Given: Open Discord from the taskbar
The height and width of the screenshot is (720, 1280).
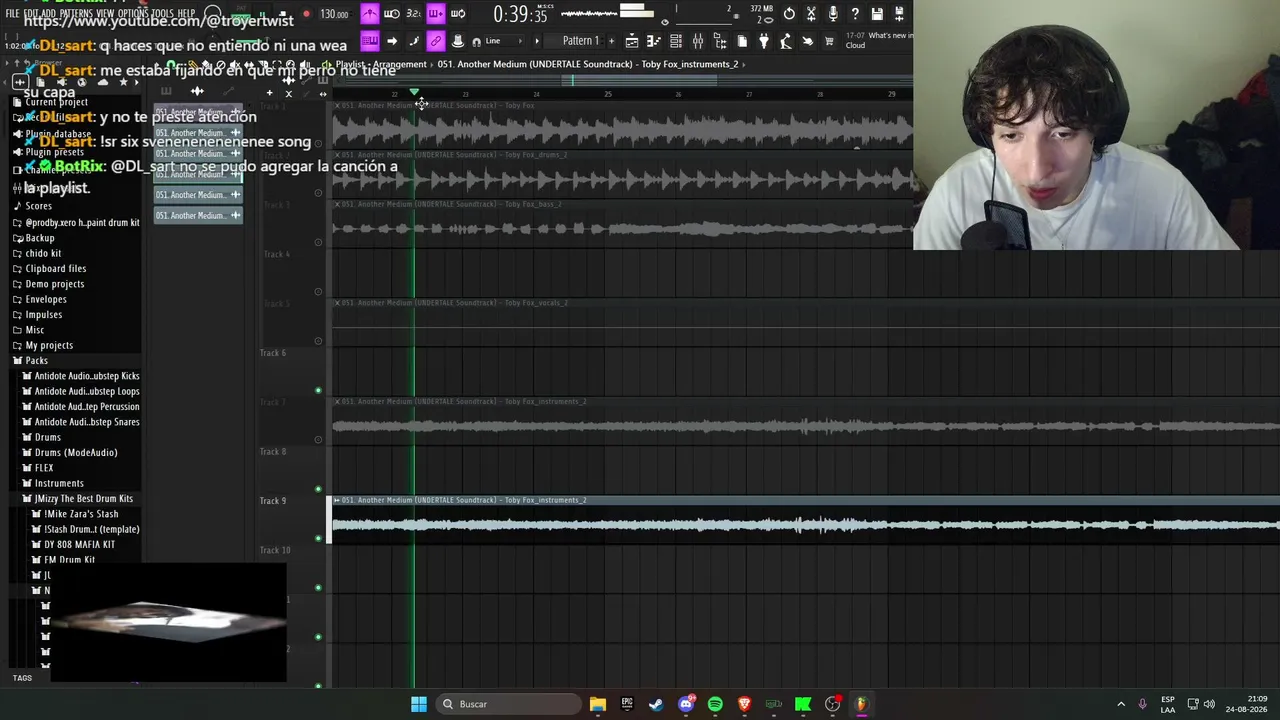Looking at the screenshot, I should [686, 704].
